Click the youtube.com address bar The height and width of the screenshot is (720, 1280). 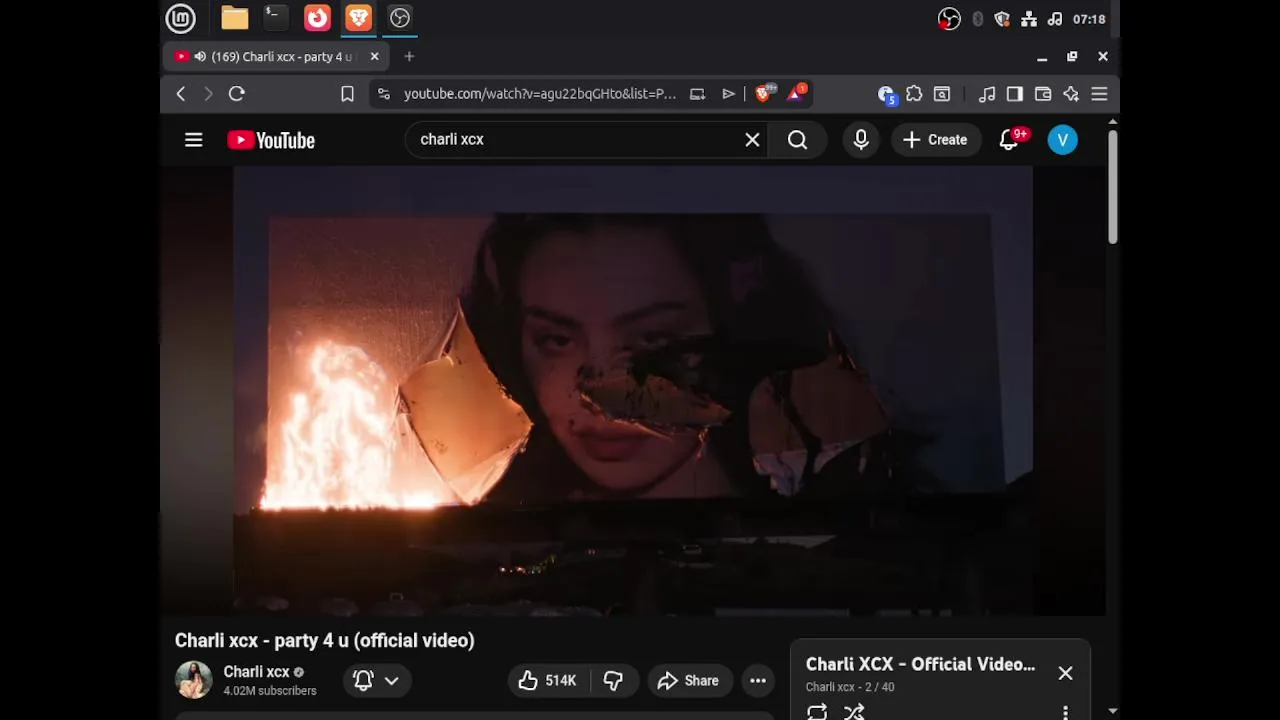[x=540, y=94]
